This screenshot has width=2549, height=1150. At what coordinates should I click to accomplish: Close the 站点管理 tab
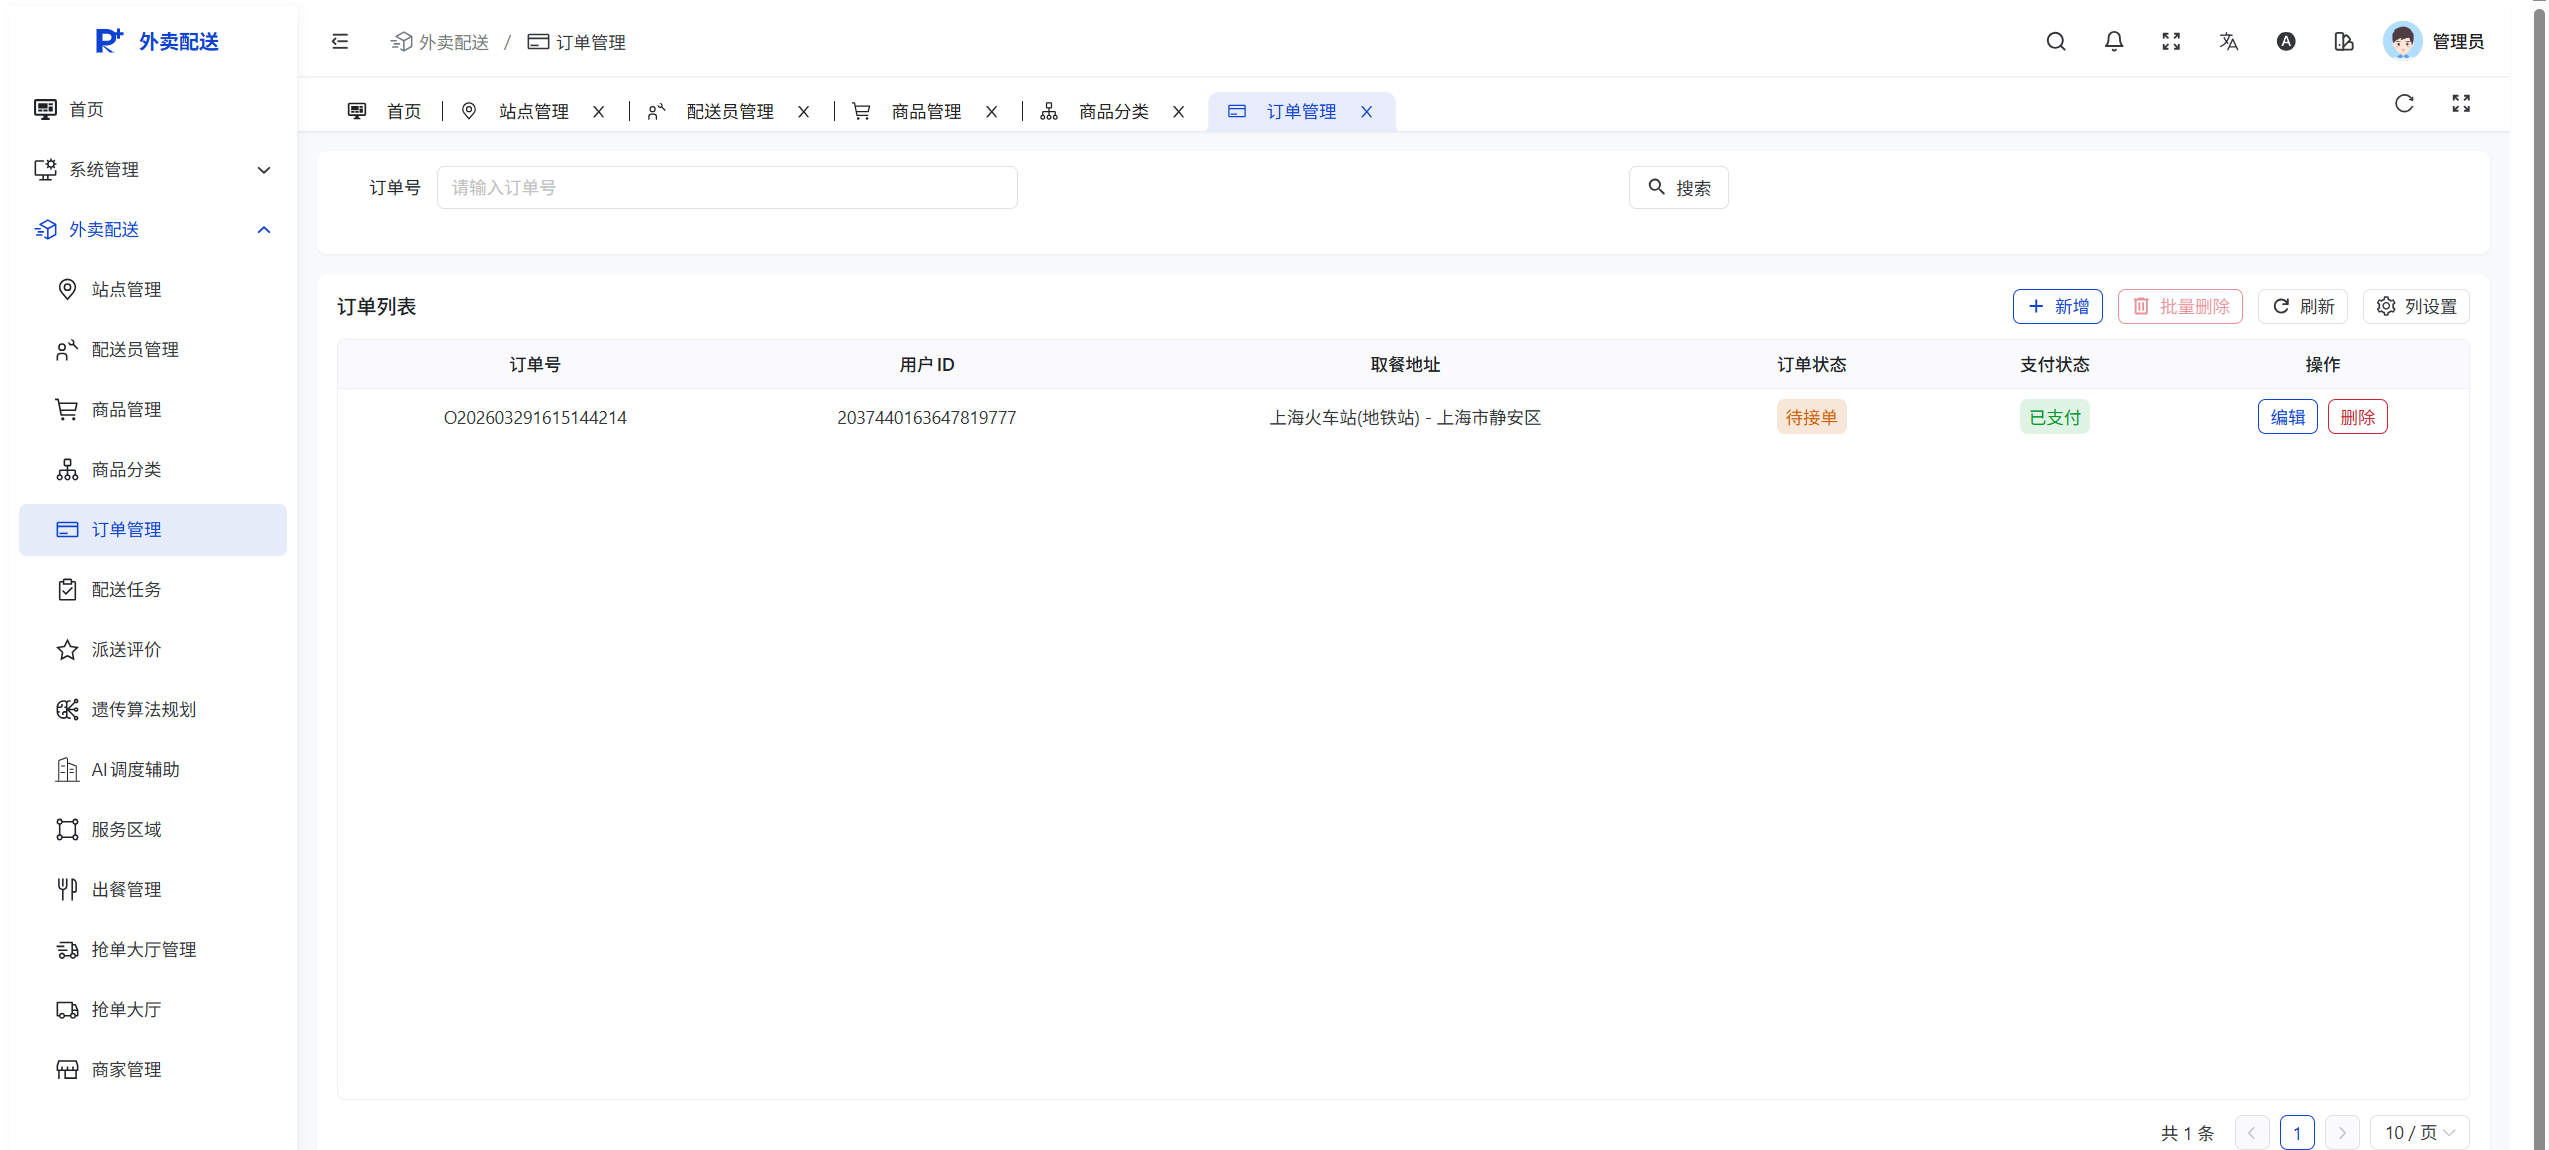tap(598, 112)
